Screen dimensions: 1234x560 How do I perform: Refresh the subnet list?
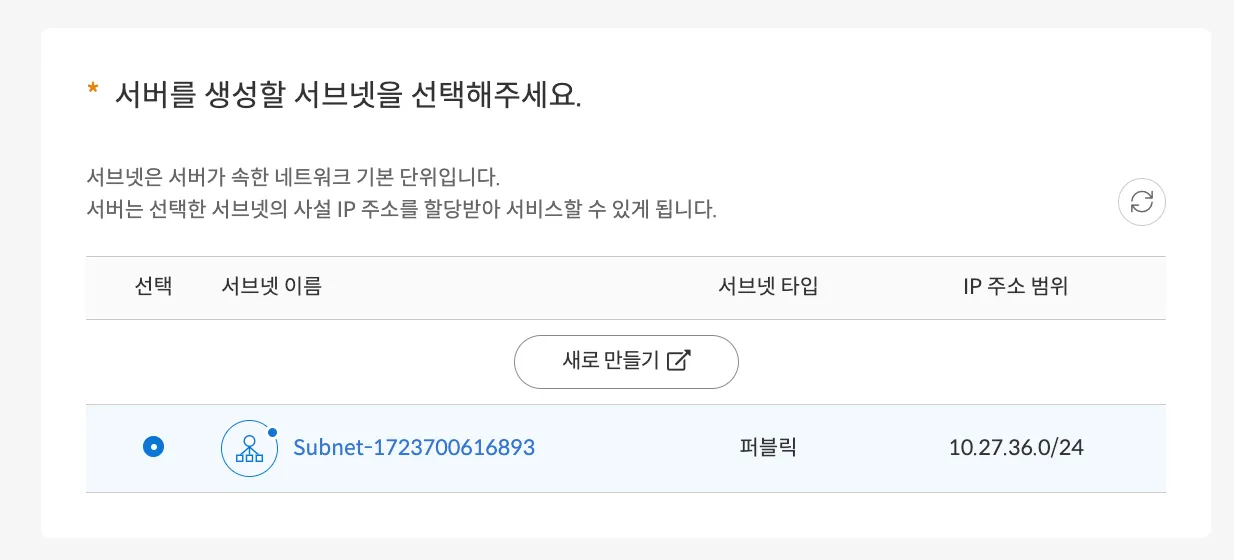[1141, 202]
